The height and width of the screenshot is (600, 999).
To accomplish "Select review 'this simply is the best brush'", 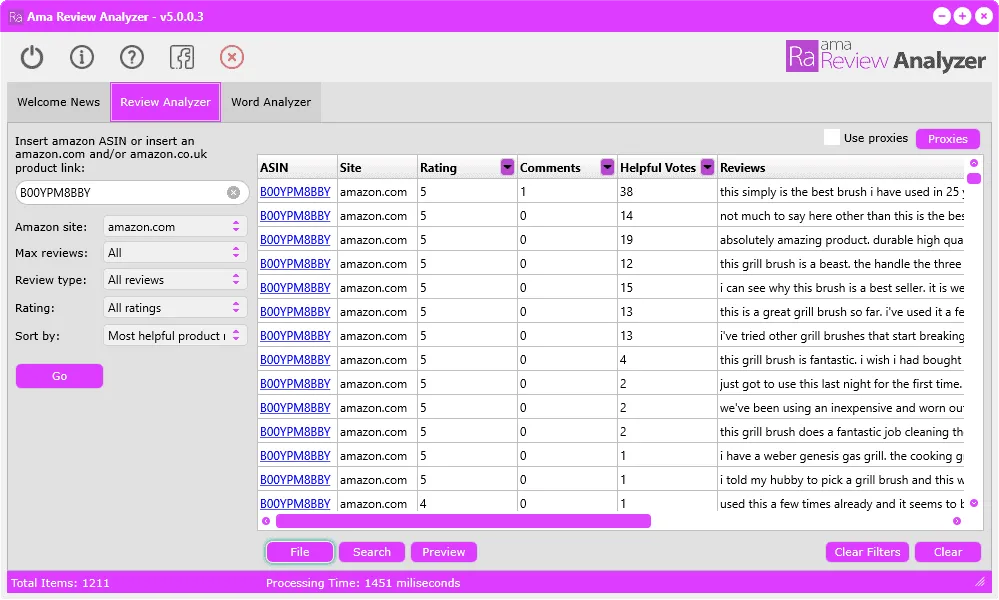I will (841, 192).
